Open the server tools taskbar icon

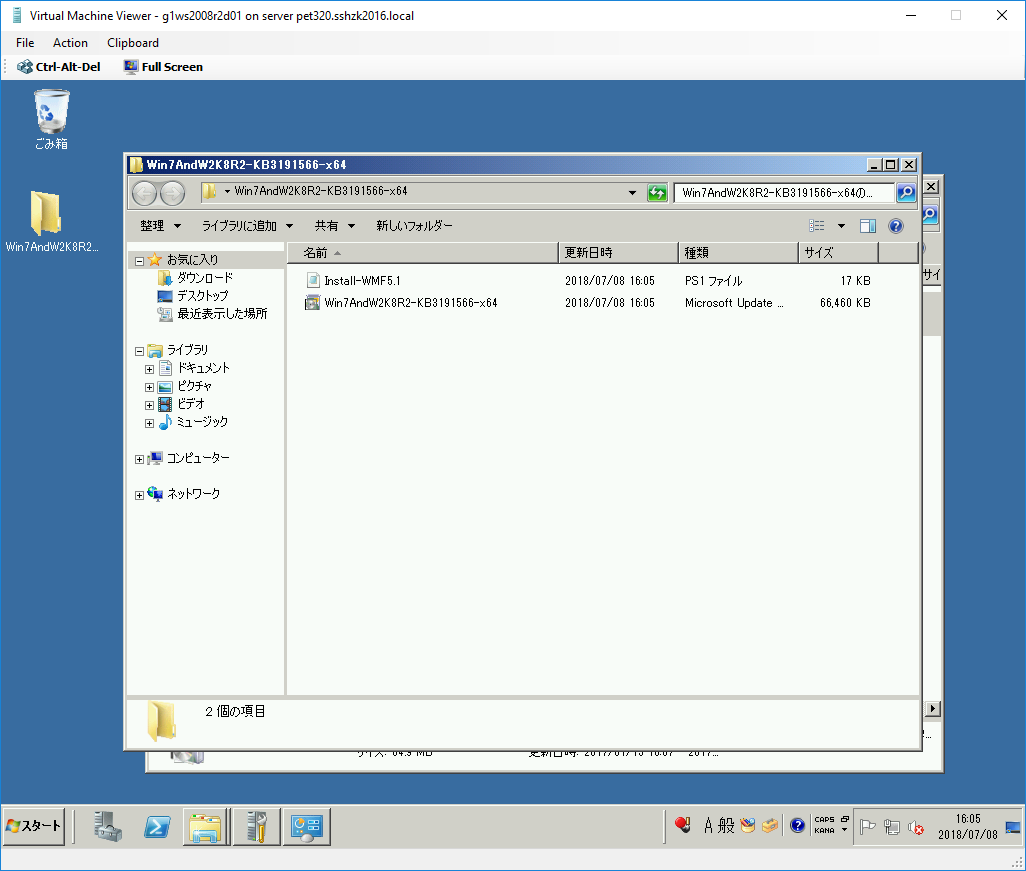pyautogui.click(x=257, y=827)
